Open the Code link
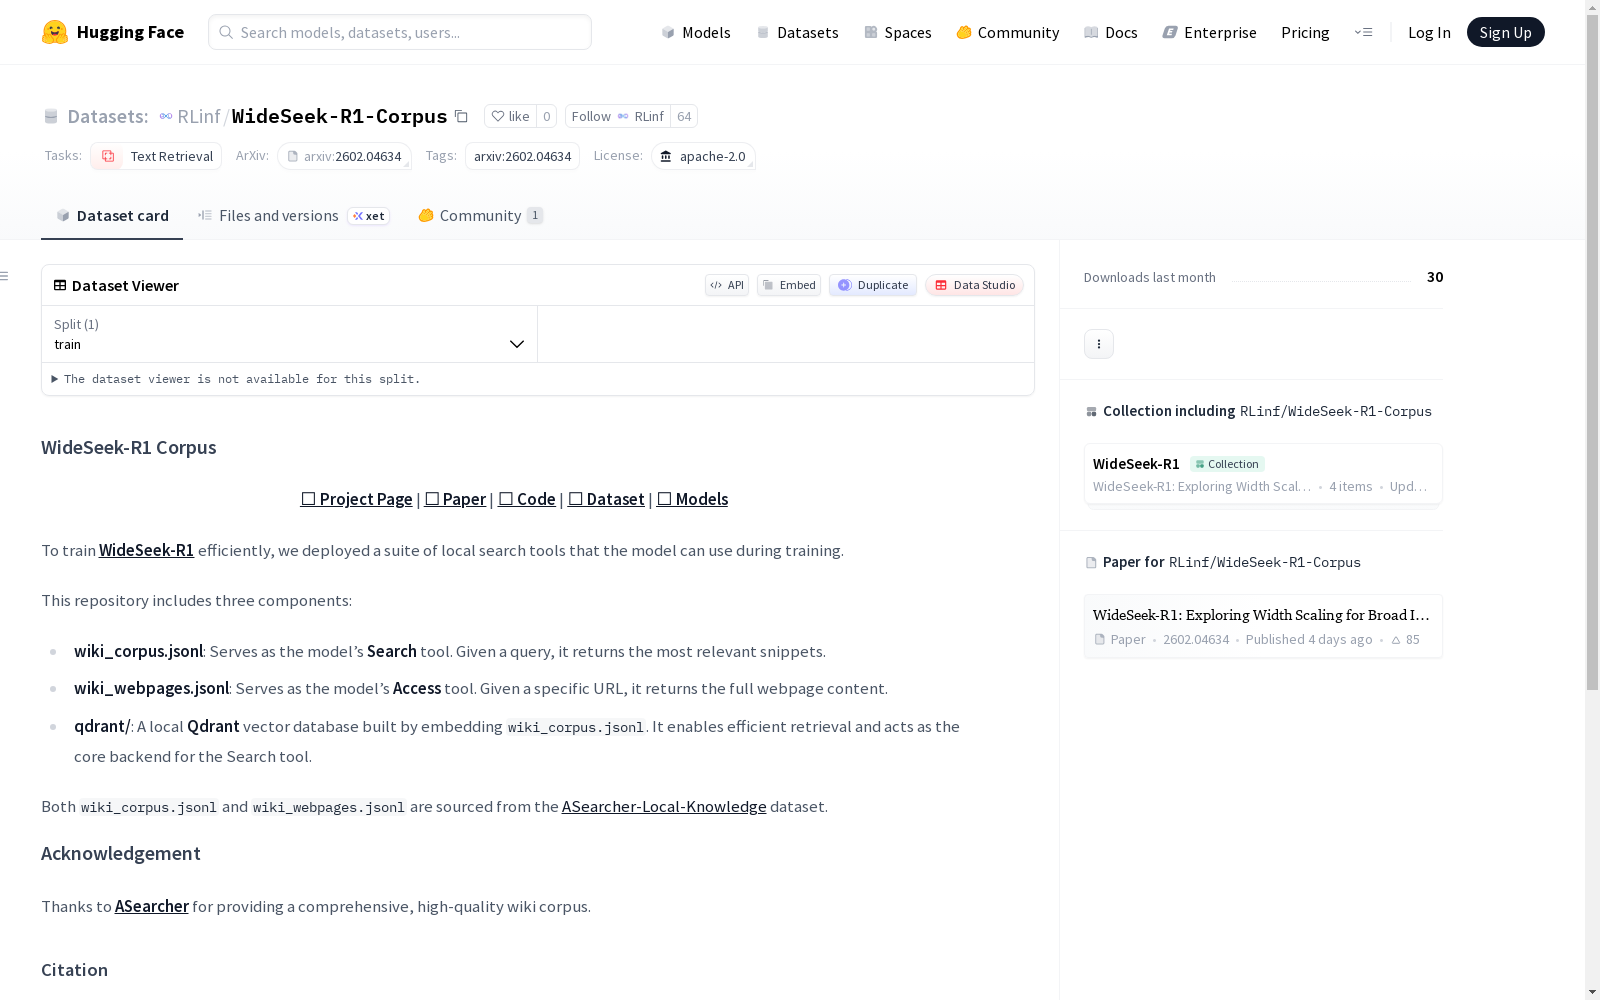Viewport: 1600px width, 1000px height. pos(527,499)
